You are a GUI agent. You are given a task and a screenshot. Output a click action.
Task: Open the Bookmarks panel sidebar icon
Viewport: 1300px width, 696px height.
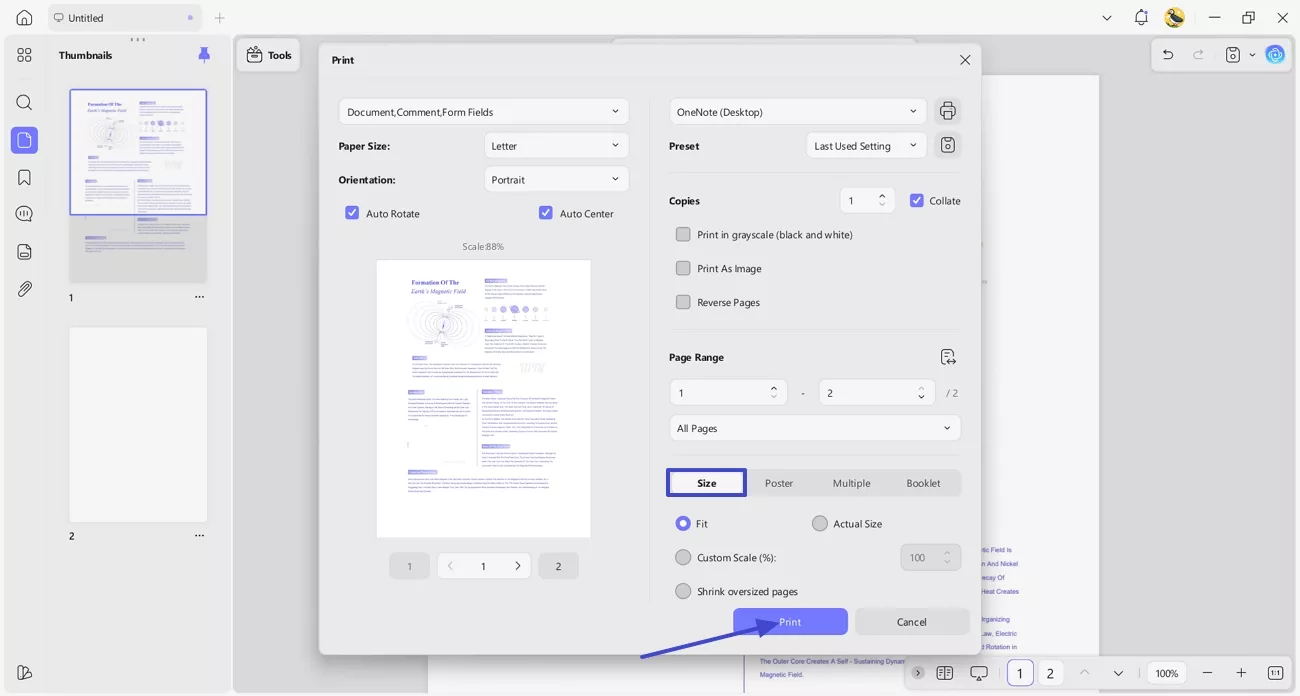click(24, 178)
